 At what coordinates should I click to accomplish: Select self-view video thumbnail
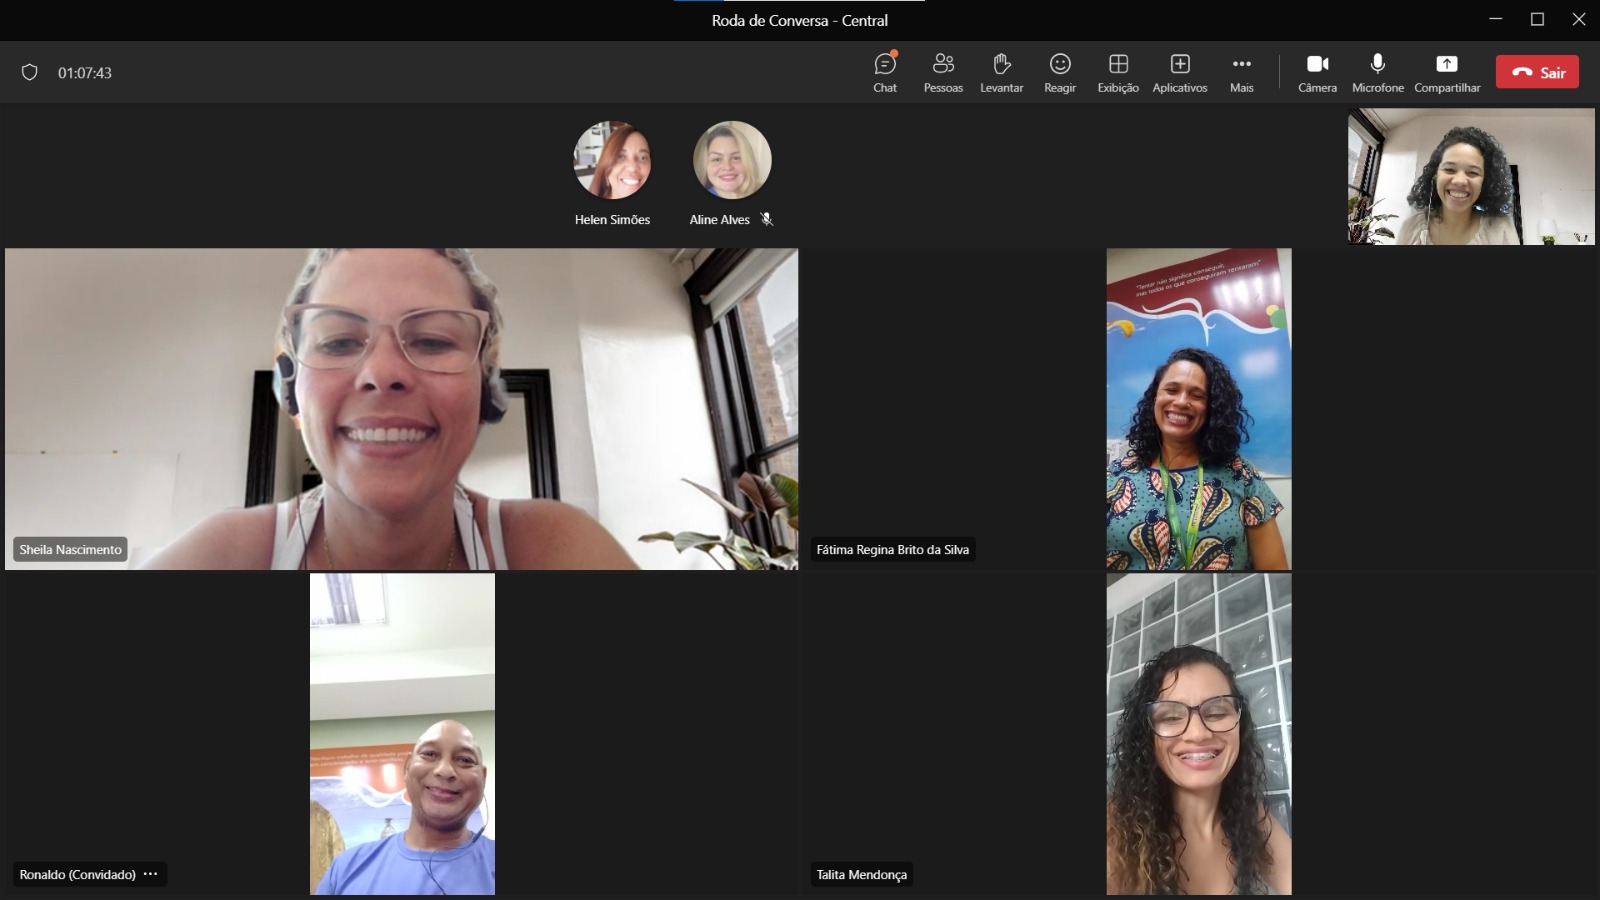click(1471, 176)
